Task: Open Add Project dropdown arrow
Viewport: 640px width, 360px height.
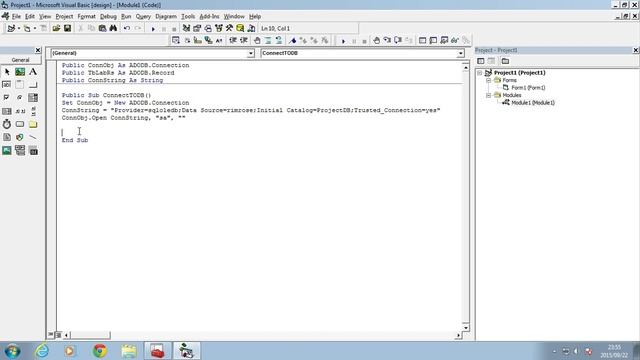Action: pos(19,28)
